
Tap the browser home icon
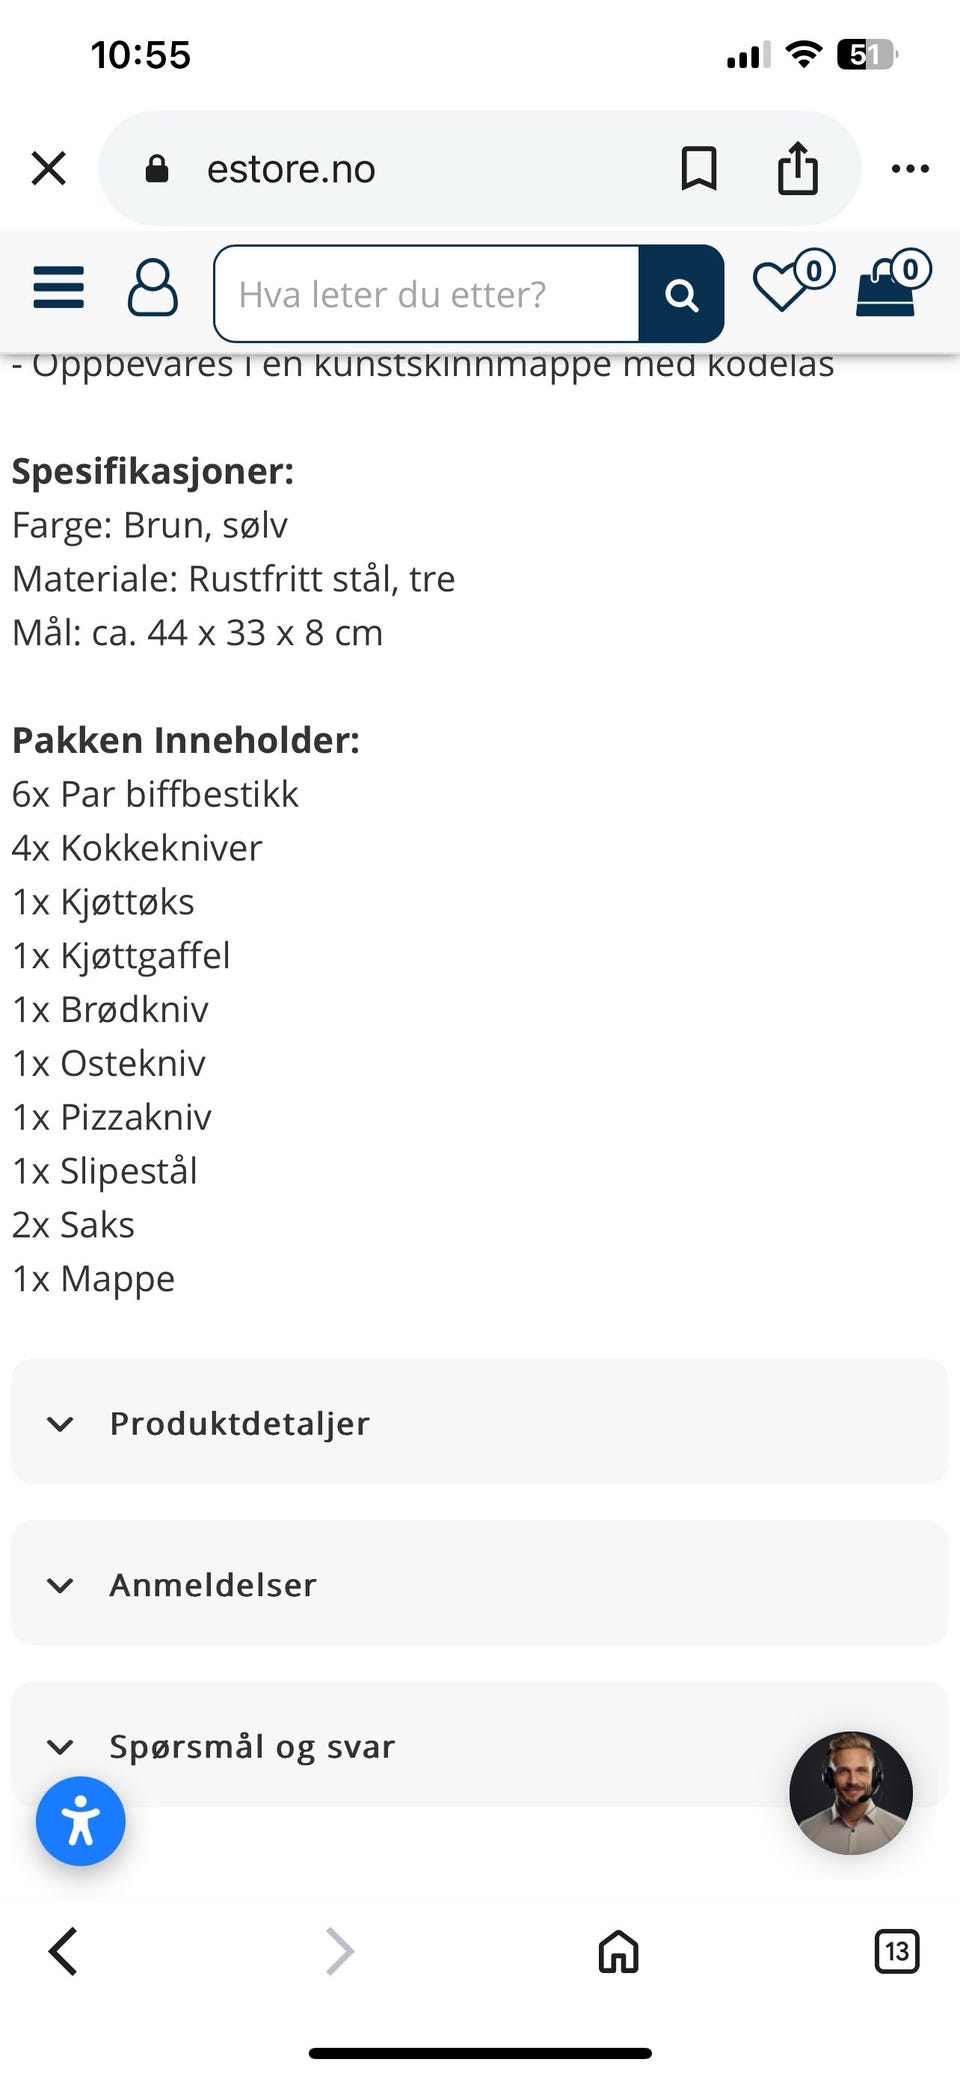[618, 1951]
